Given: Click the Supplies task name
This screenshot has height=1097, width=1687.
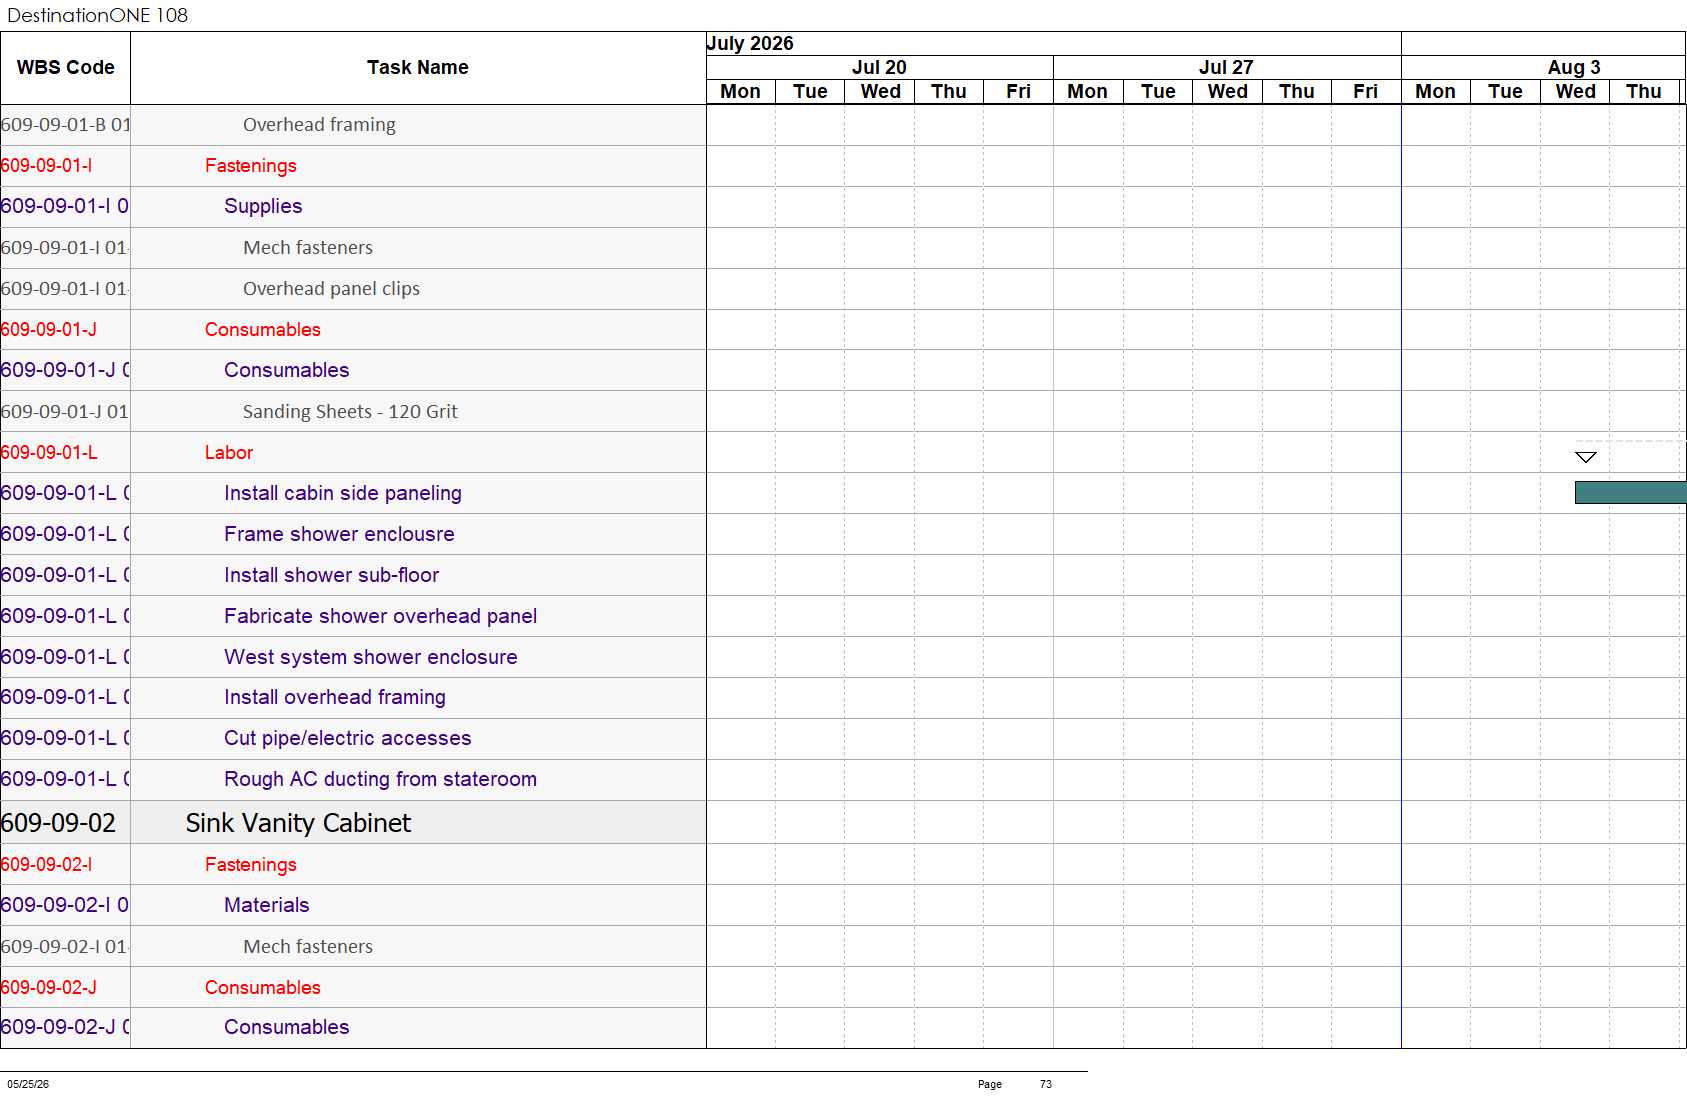Looking at the screenshot, I should click(x=263, y=206).
